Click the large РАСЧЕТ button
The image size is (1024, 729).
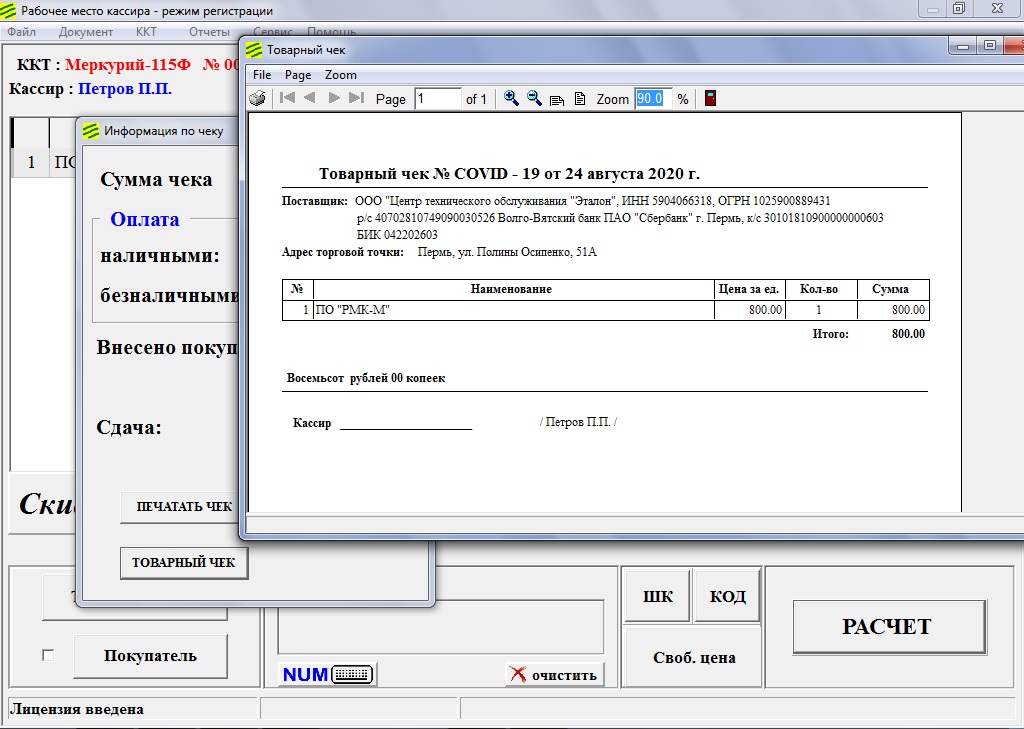889,627
